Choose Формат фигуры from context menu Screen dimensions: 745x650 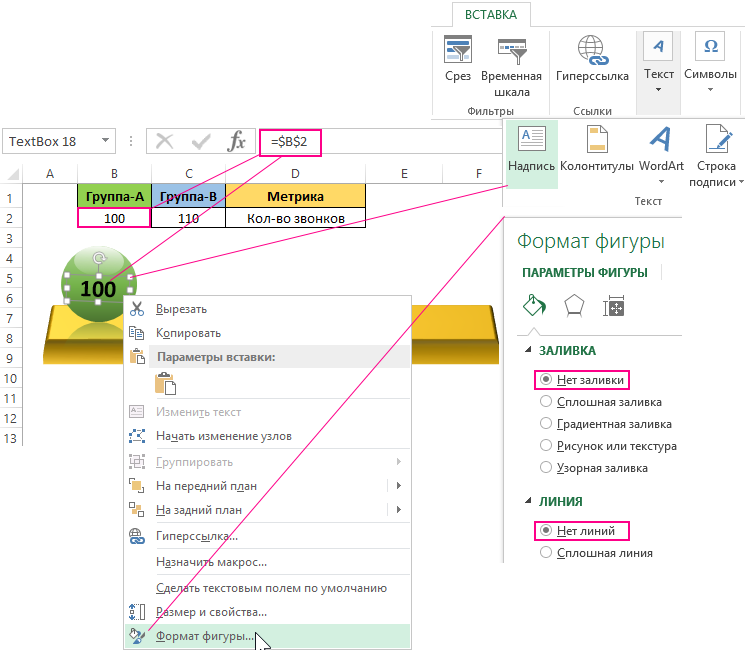[x=205, y=635]
